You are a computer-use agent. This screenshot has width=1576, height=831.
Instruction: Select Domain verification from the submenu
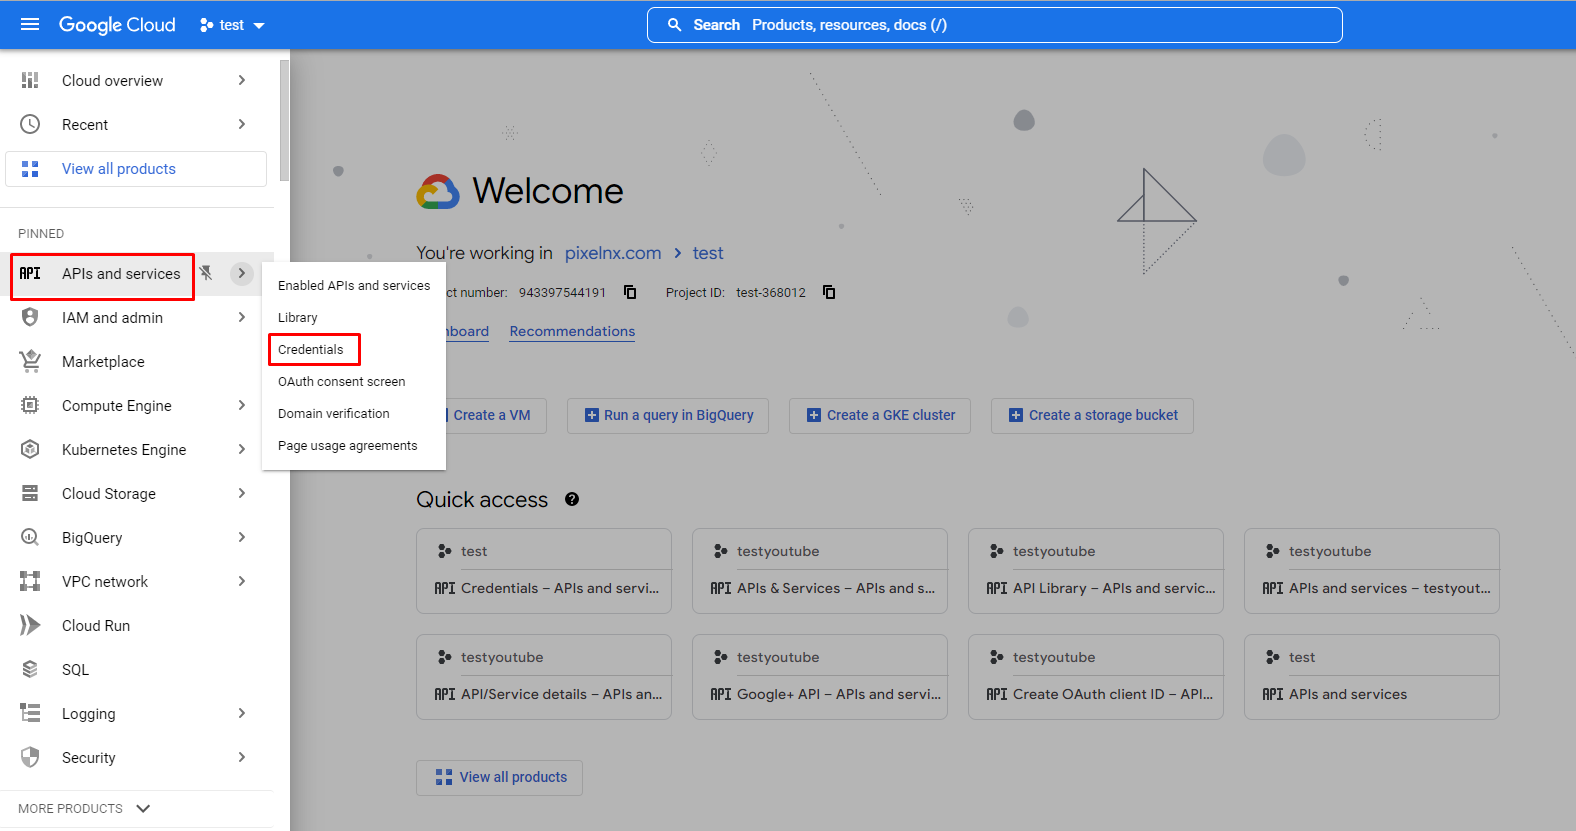click(x=354, y=413)
